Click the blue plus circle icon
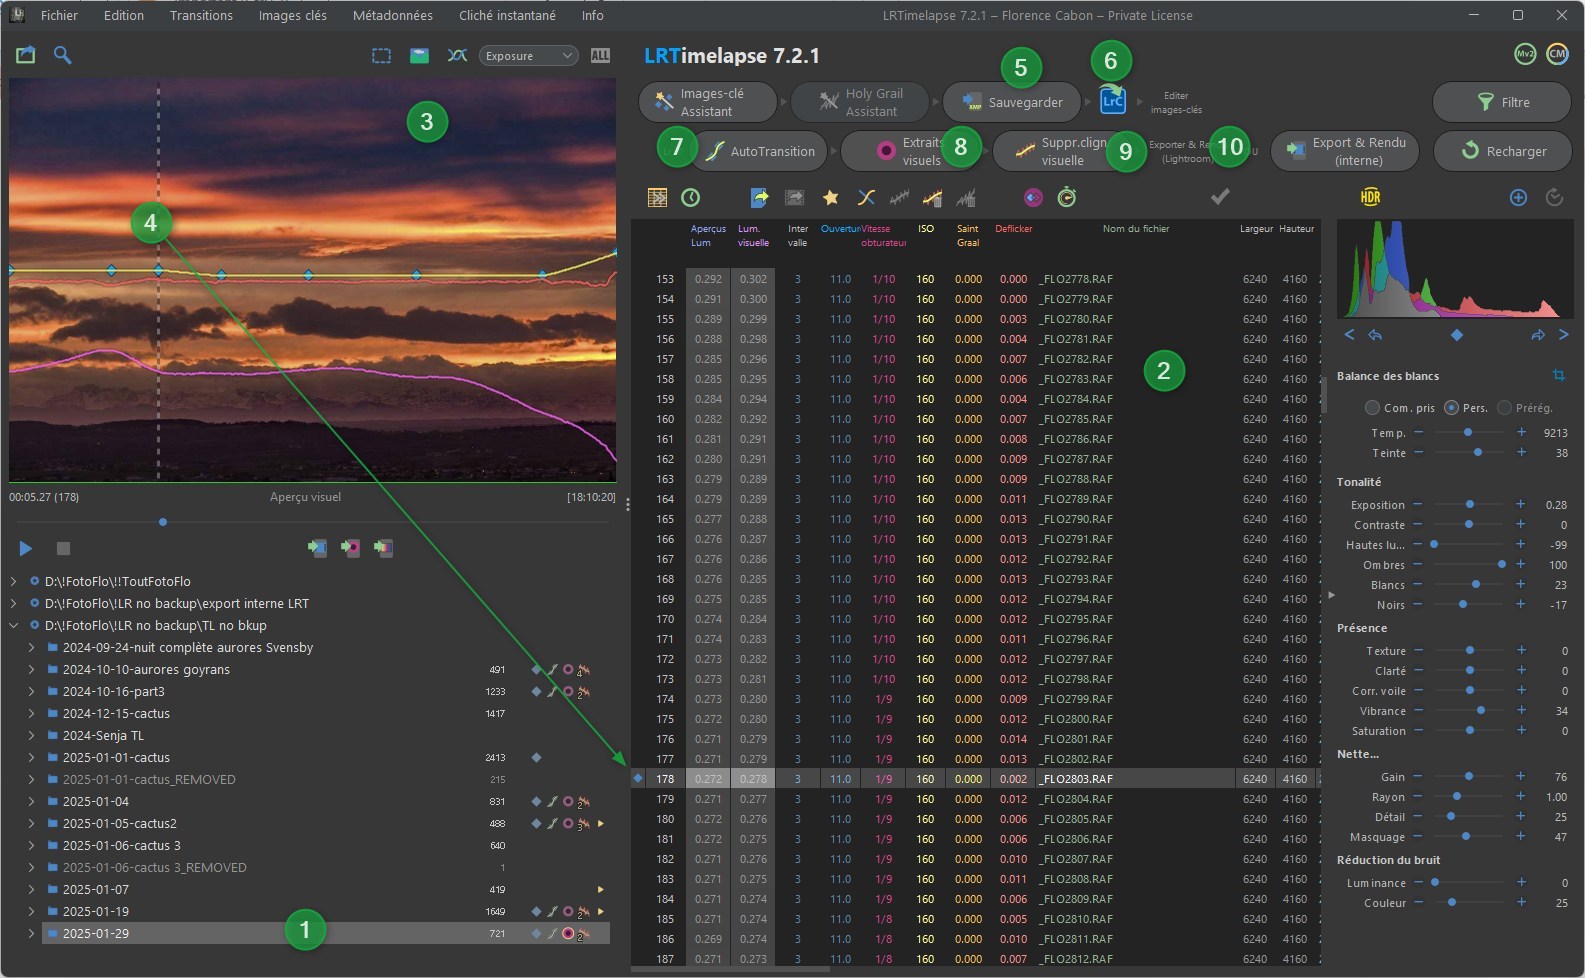Viewport: 1585px width, 978px height. (1518, 198)
